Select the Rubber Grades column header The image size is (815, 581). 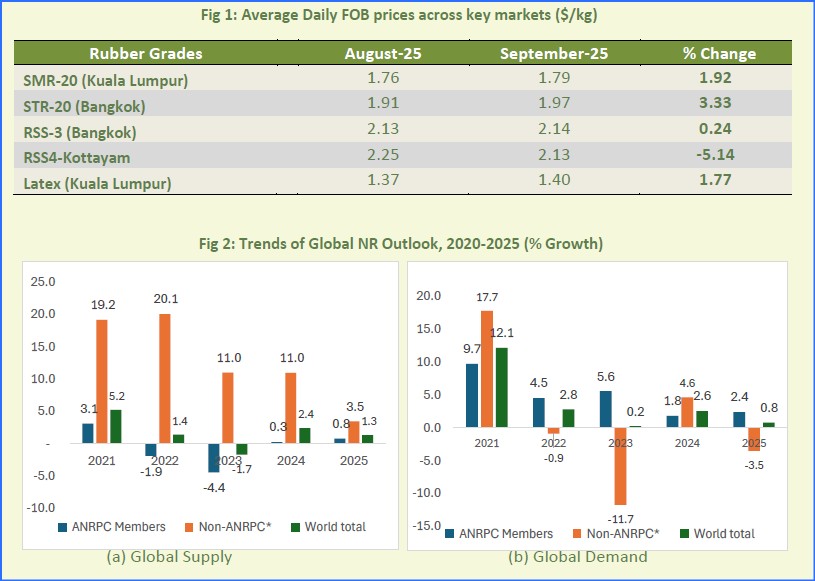pyautogui.click(x=146, y=54)
